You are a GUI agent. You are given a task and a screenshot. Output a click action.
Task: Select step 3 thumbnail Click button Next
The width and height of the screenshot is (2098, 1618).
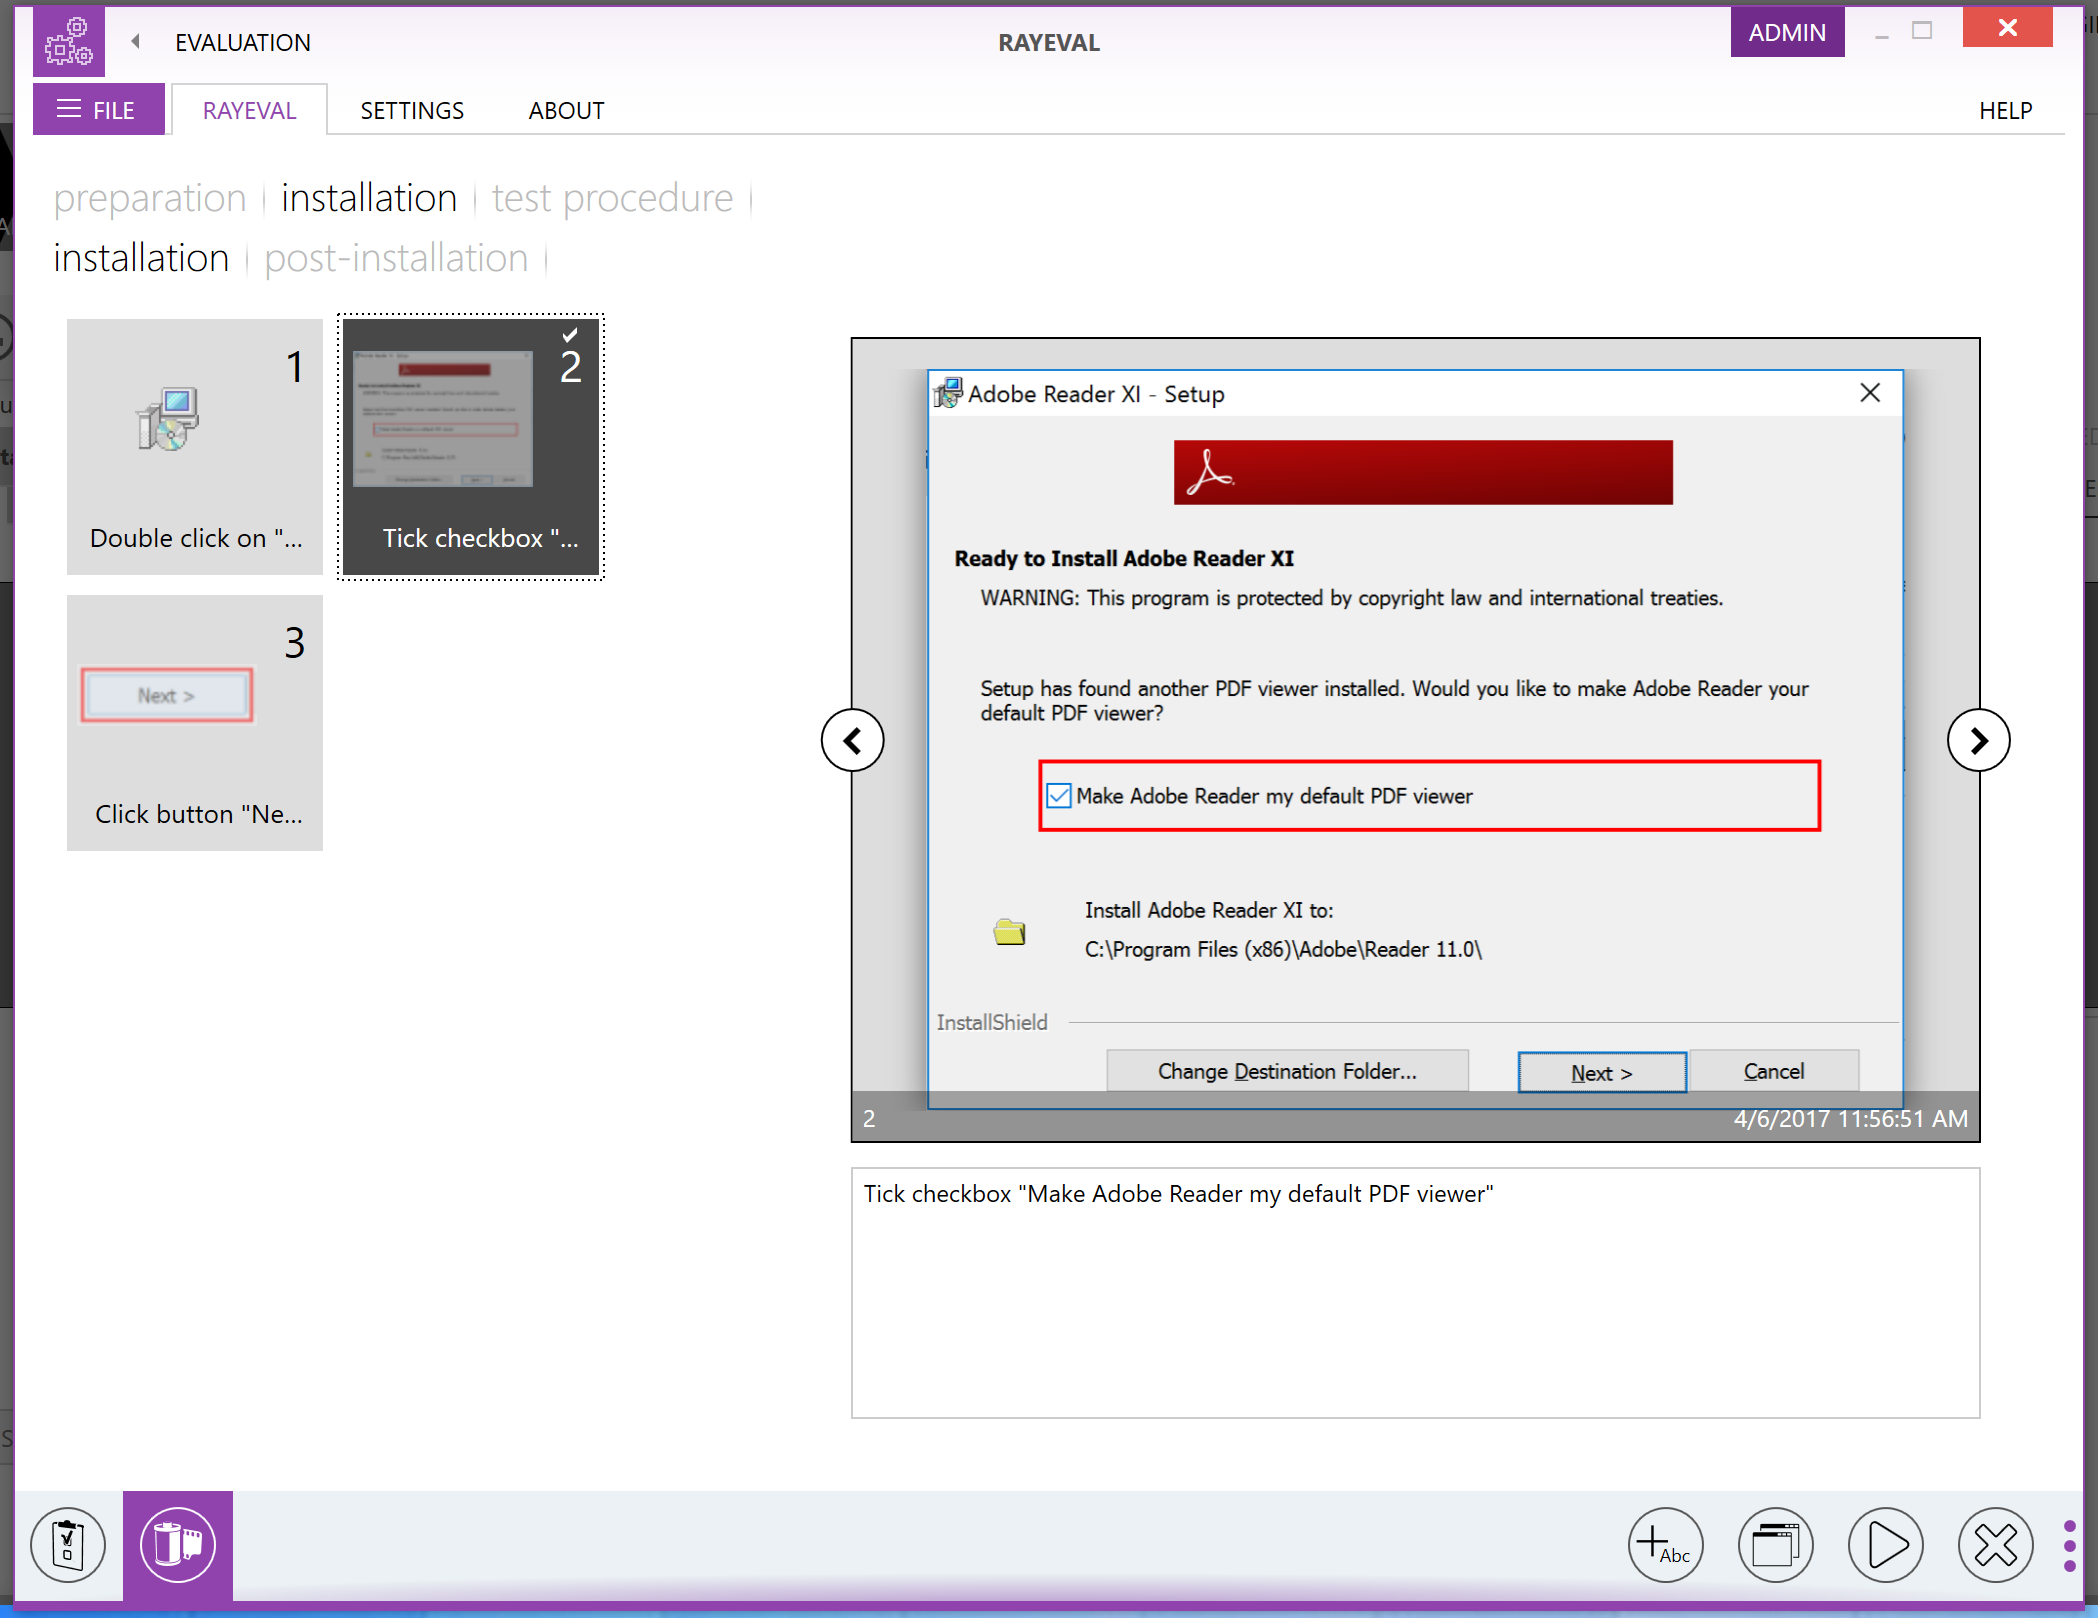tap(195, 723)
